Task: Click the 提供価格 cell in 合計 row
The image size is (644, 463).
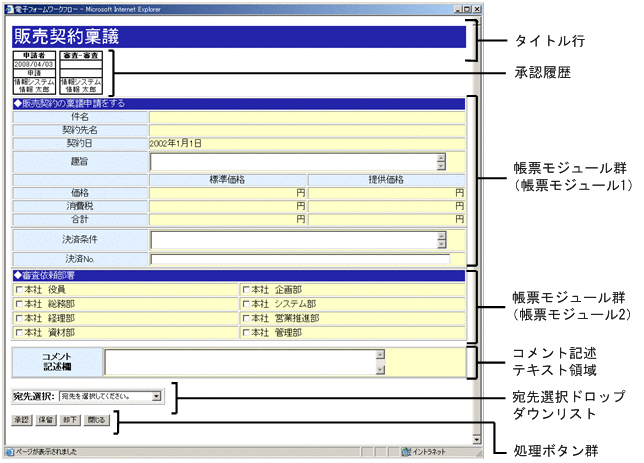Action: [x=386, y=219]
